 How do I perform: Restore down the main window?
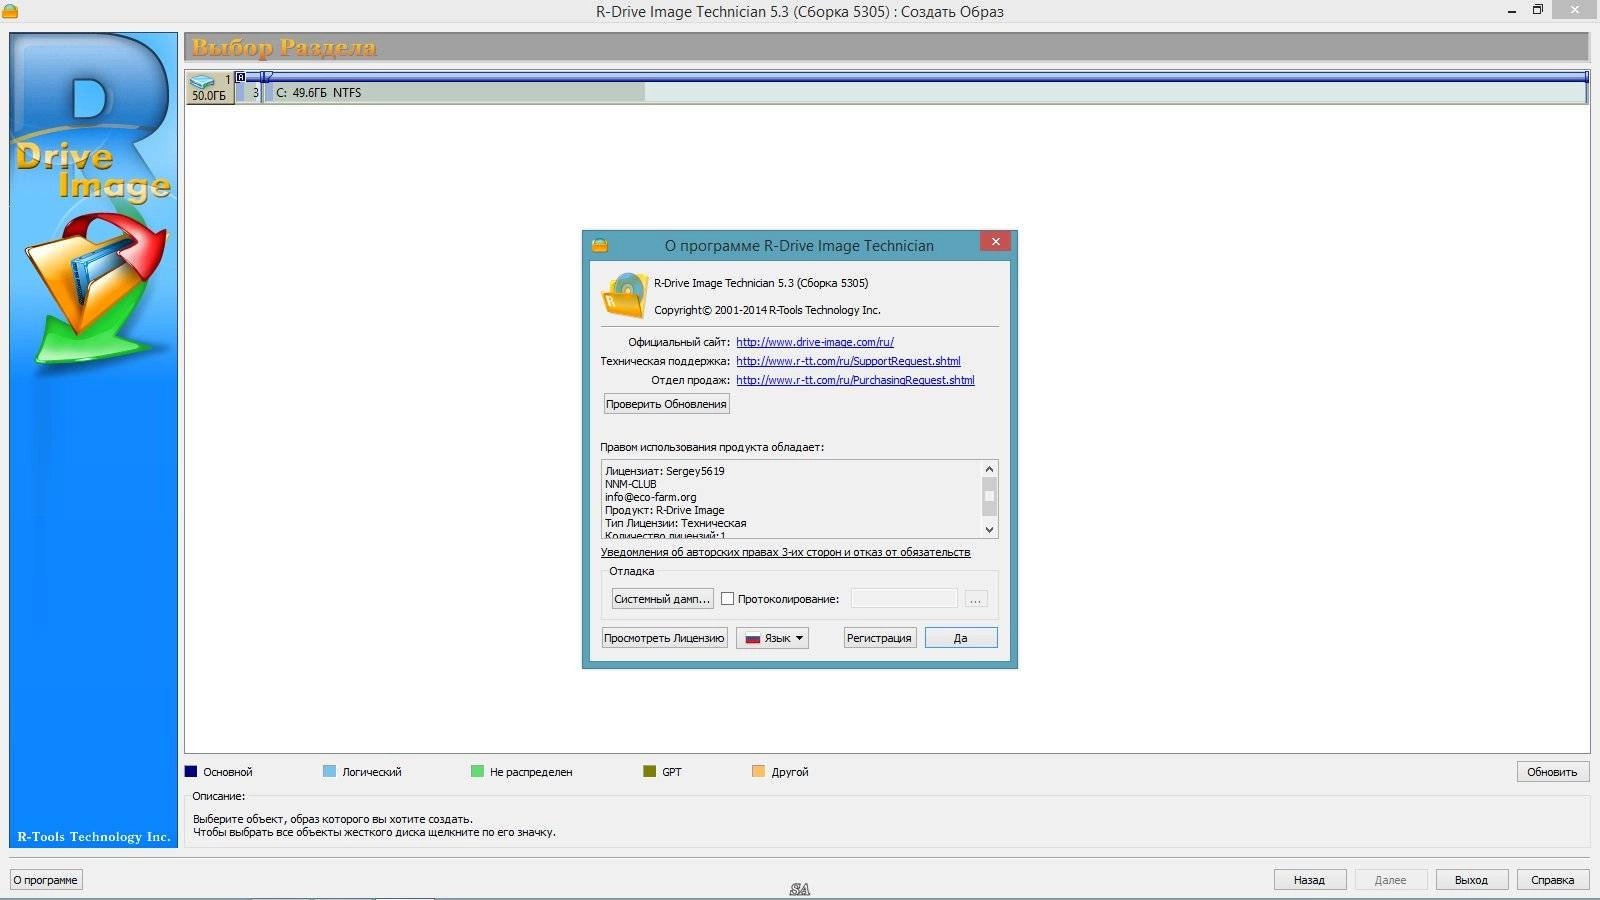click(1538, 10)
